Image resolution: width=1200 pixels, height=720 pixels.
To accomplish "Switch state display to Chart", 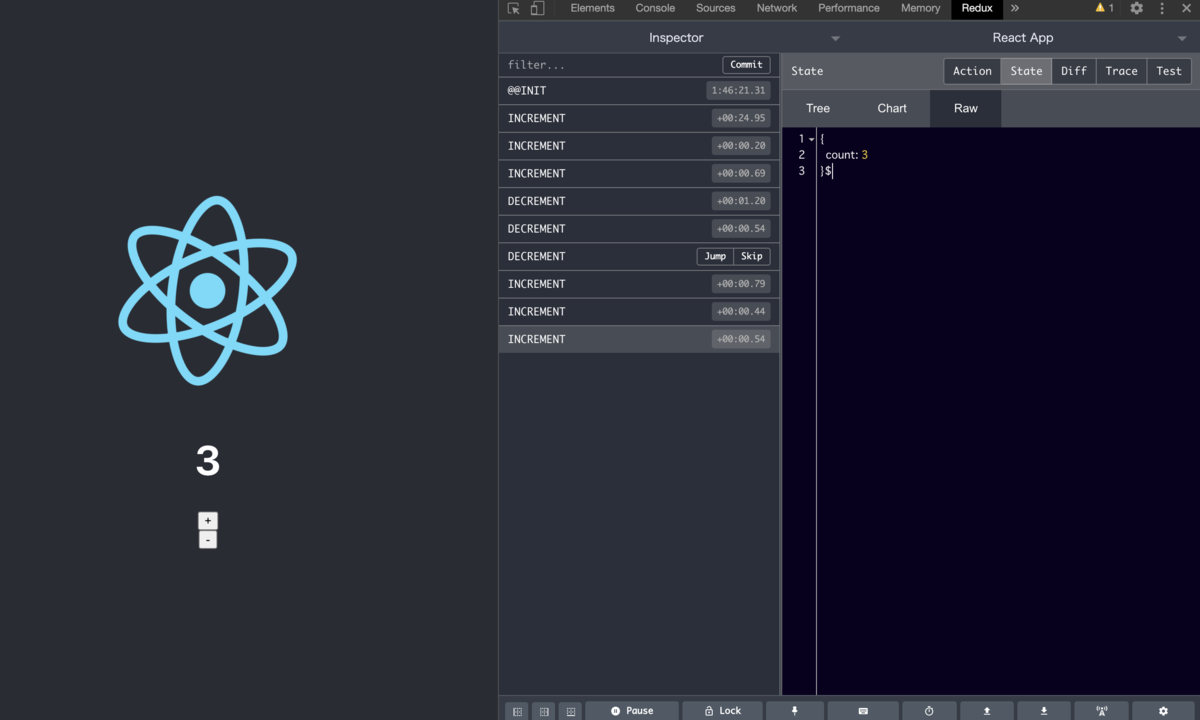I will tap(892, 108).
